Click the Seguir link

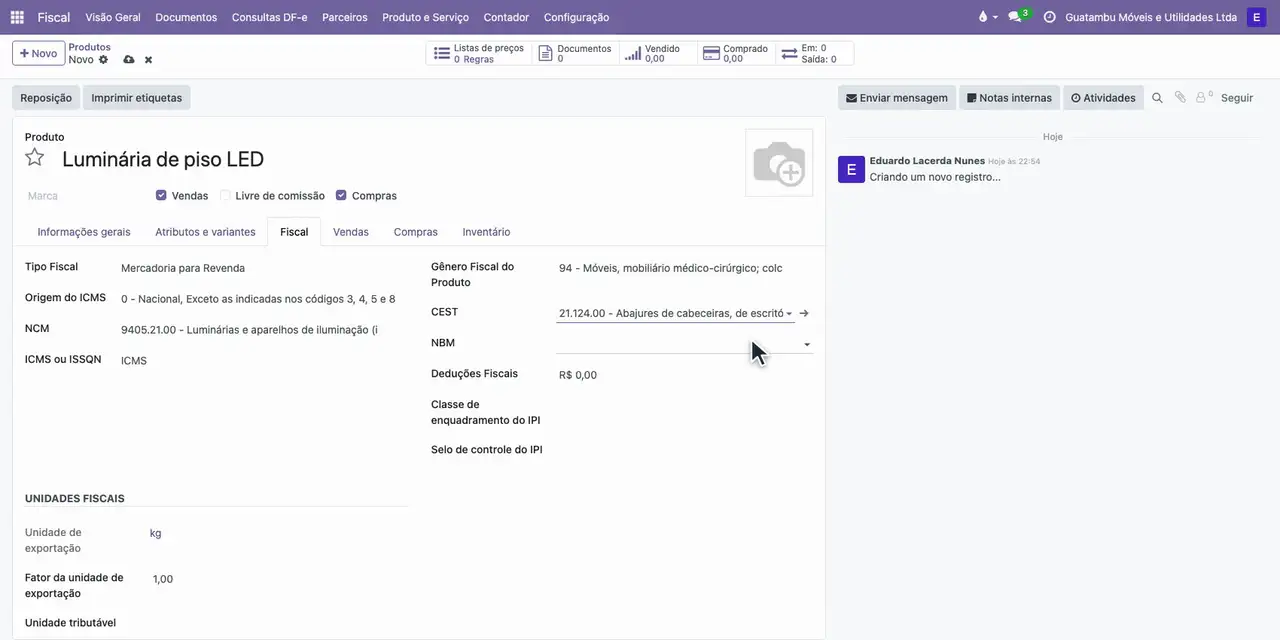click(x=1237, y=98)
